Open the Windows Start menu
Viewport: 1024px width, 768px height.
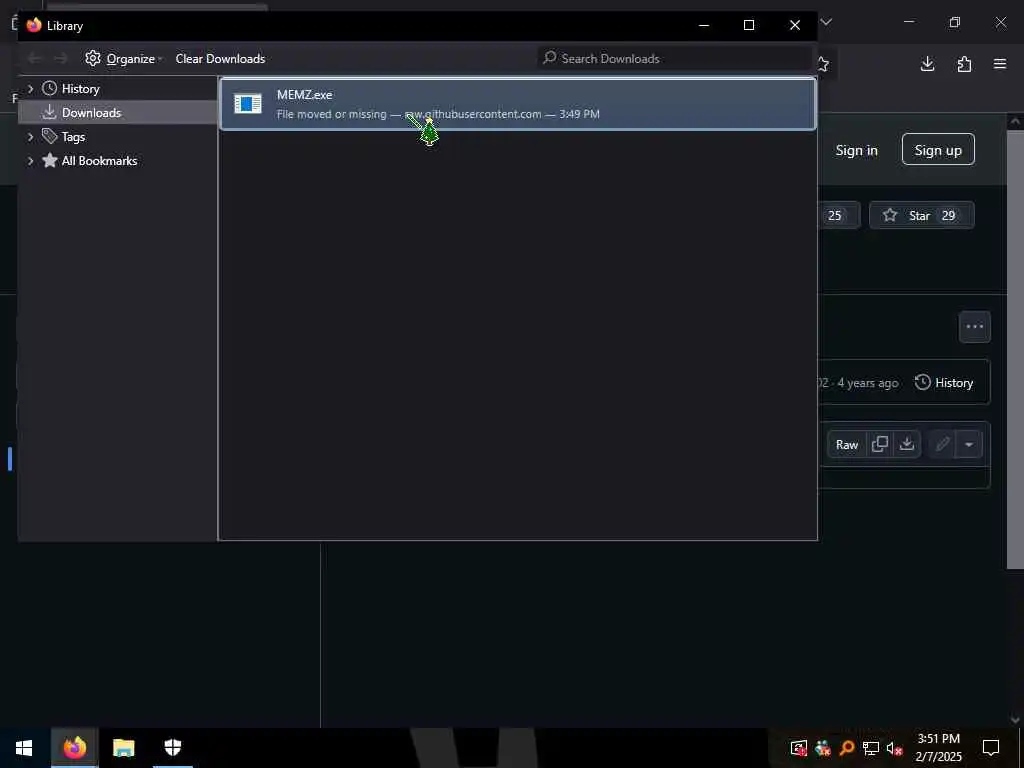point(24,748)
